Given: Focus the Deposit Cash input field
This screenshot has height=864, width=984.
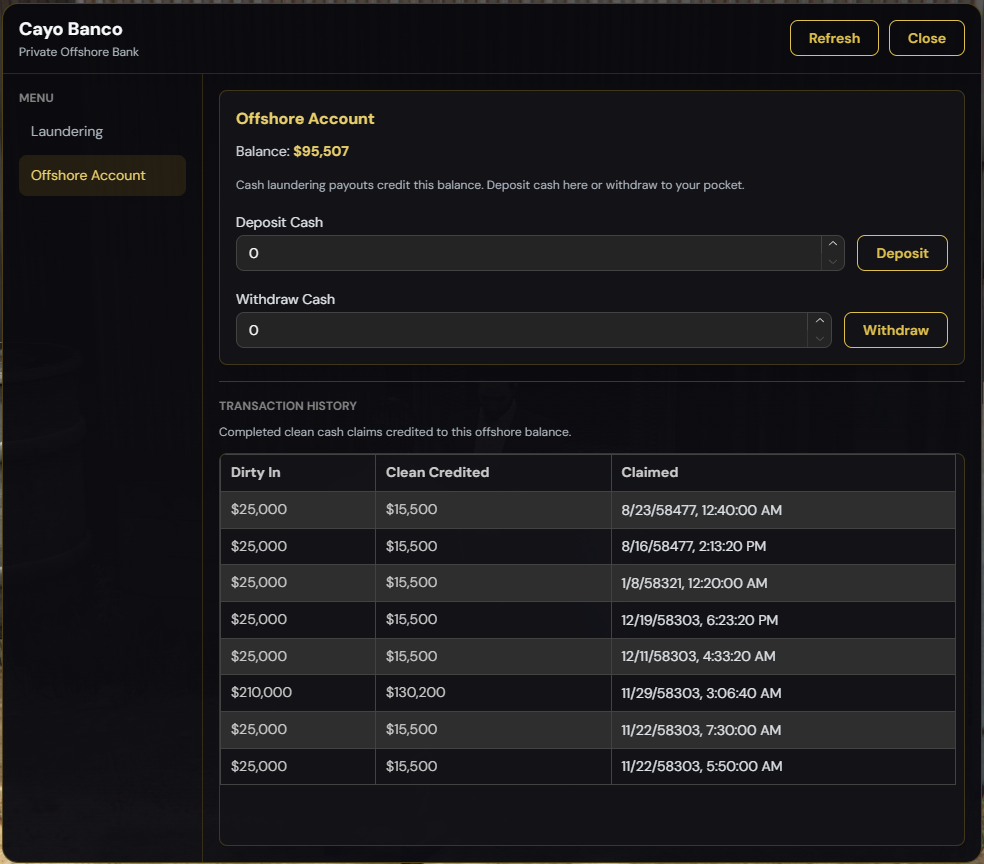Looking at the screenshot, I should click(528, 253).
